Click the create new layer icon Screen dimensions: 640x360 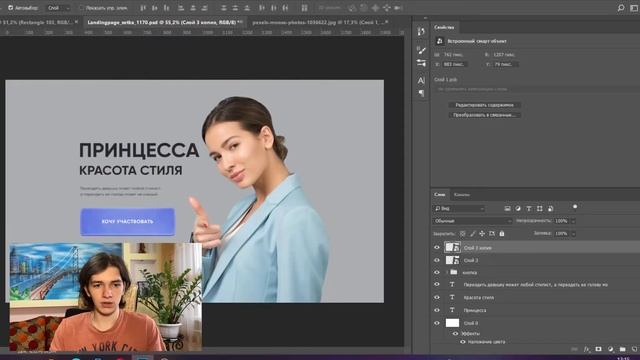tap(634, 349)
